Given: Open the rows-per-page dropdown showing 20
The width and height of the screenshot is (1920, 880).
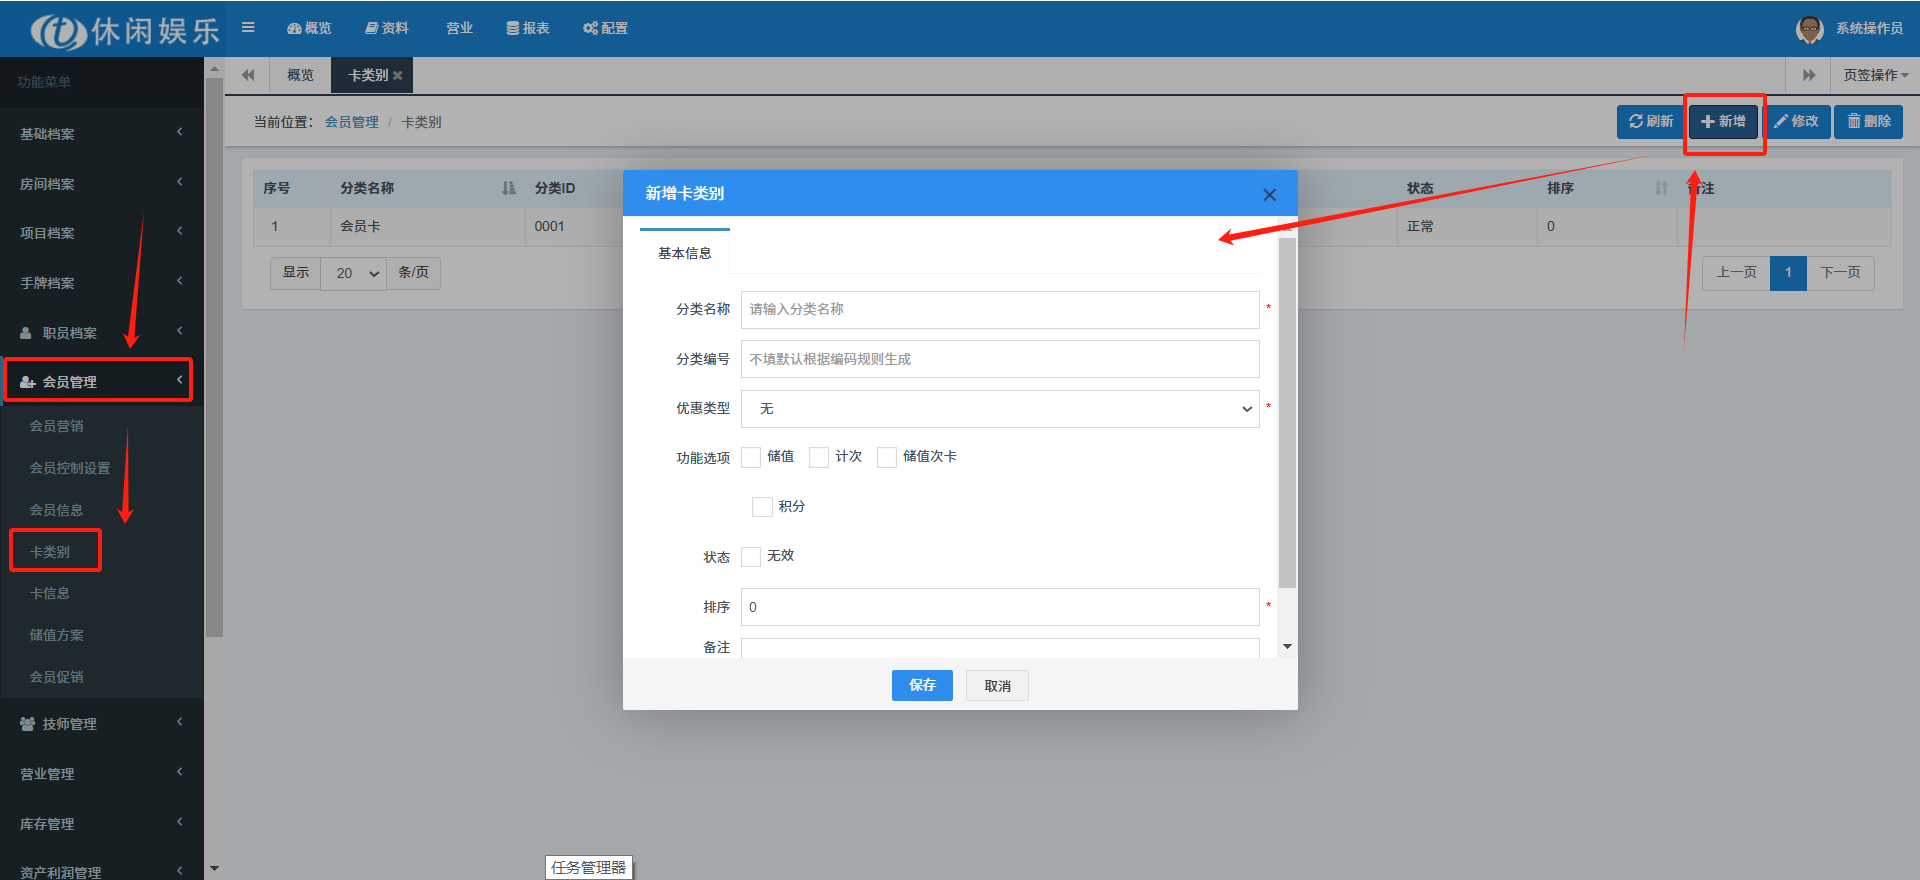Looking at the screenshot, I should 357,273.
